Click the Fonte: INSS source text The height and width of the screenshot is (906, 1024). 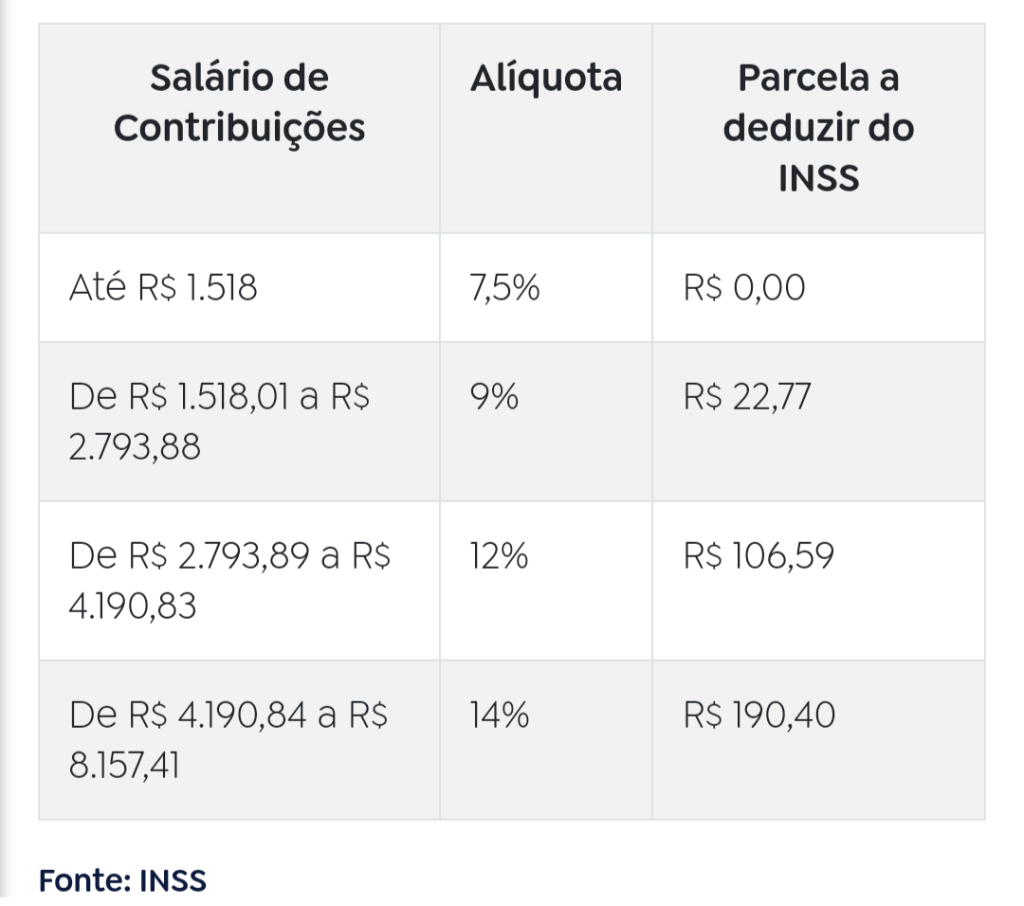pyautogui.click(x=123, y=881)
